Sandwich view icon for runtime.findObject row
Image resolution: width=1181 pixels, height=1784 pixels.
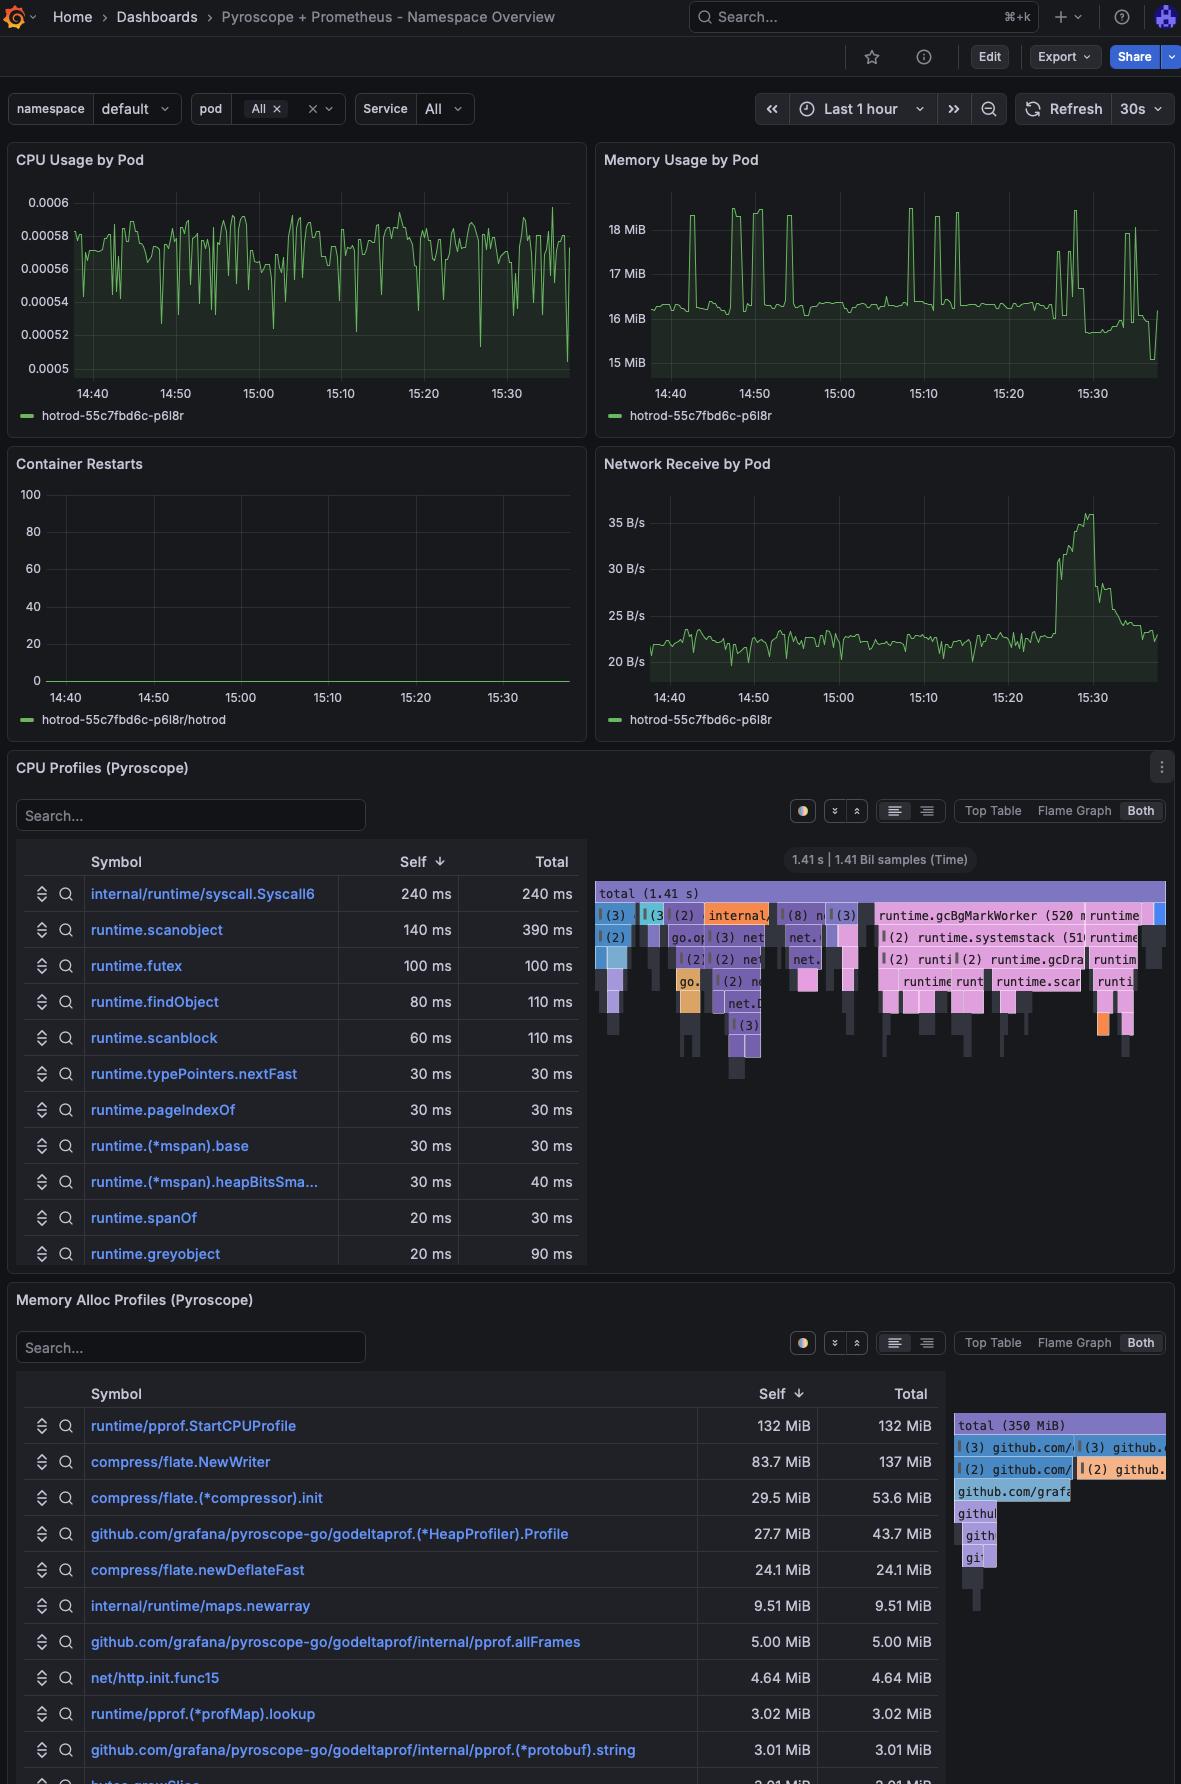tap(42, 1002)
